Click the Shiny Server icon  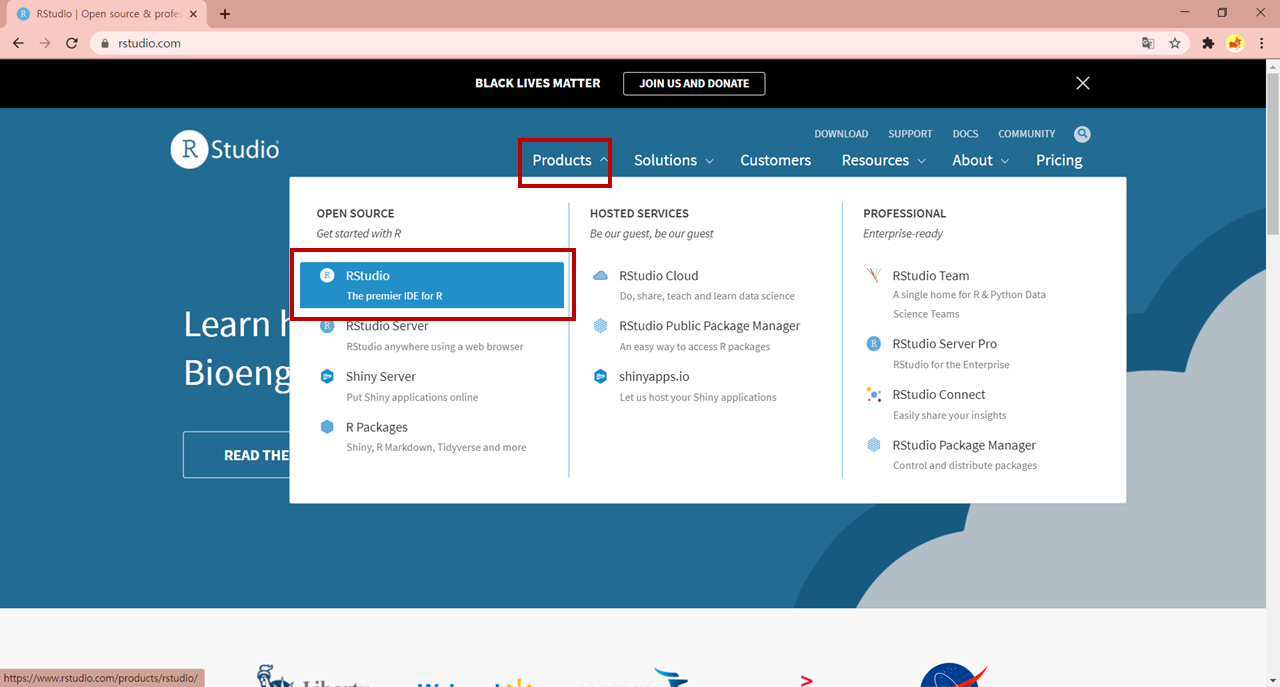(x=327, y=376)
